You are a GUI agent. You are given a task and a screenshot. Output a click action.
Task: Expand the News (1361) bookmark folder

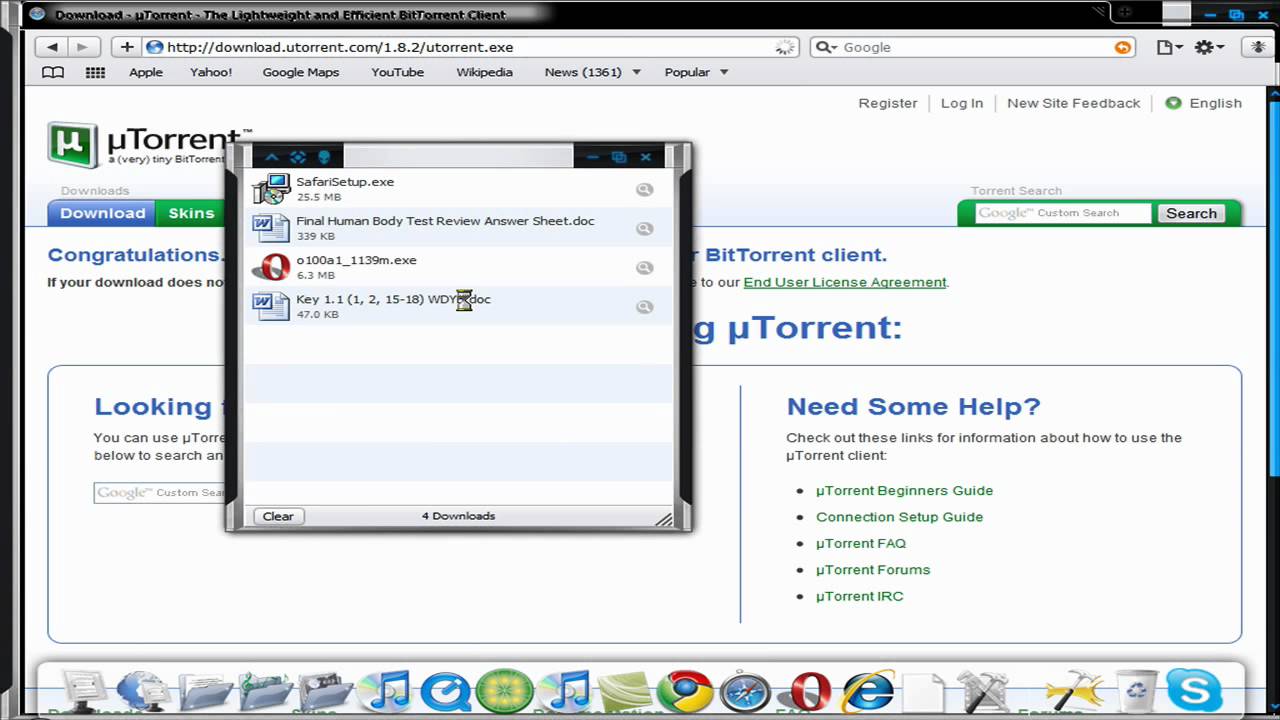pos(593,72)
